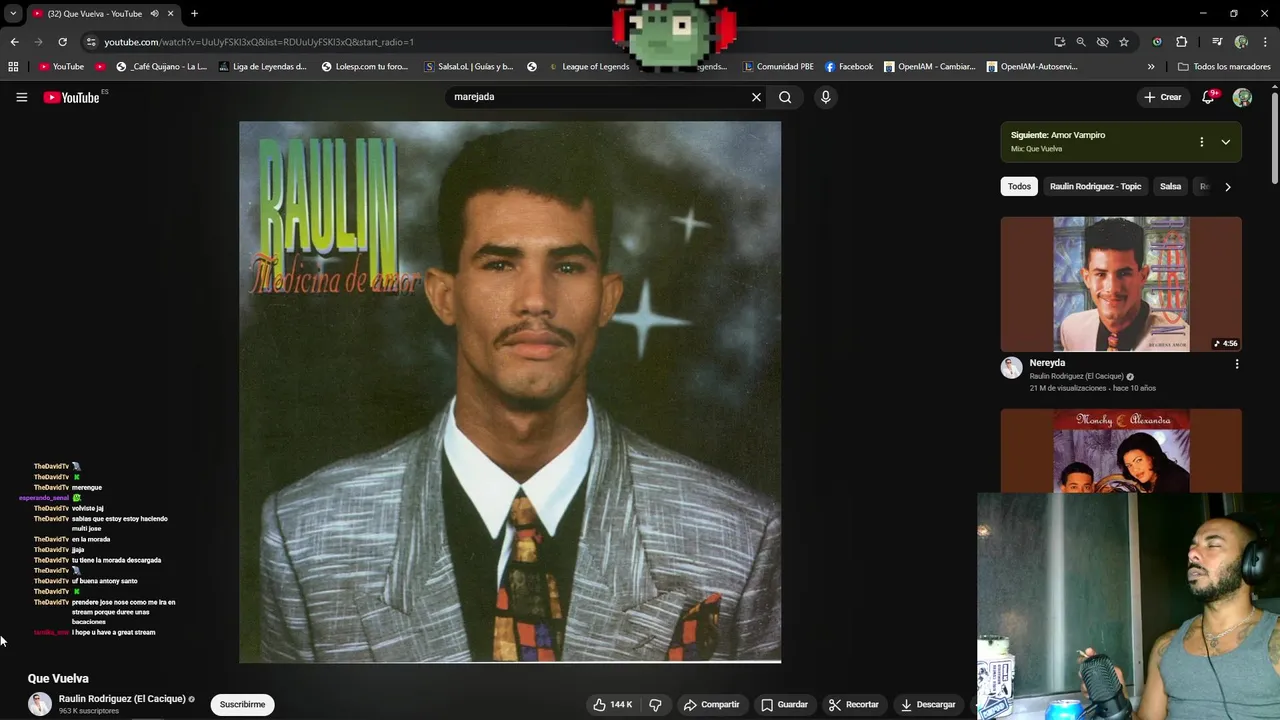This screenshot has width=1280, height=720.
Task: Bookmark this page with the star
Action: (1124, 42)
